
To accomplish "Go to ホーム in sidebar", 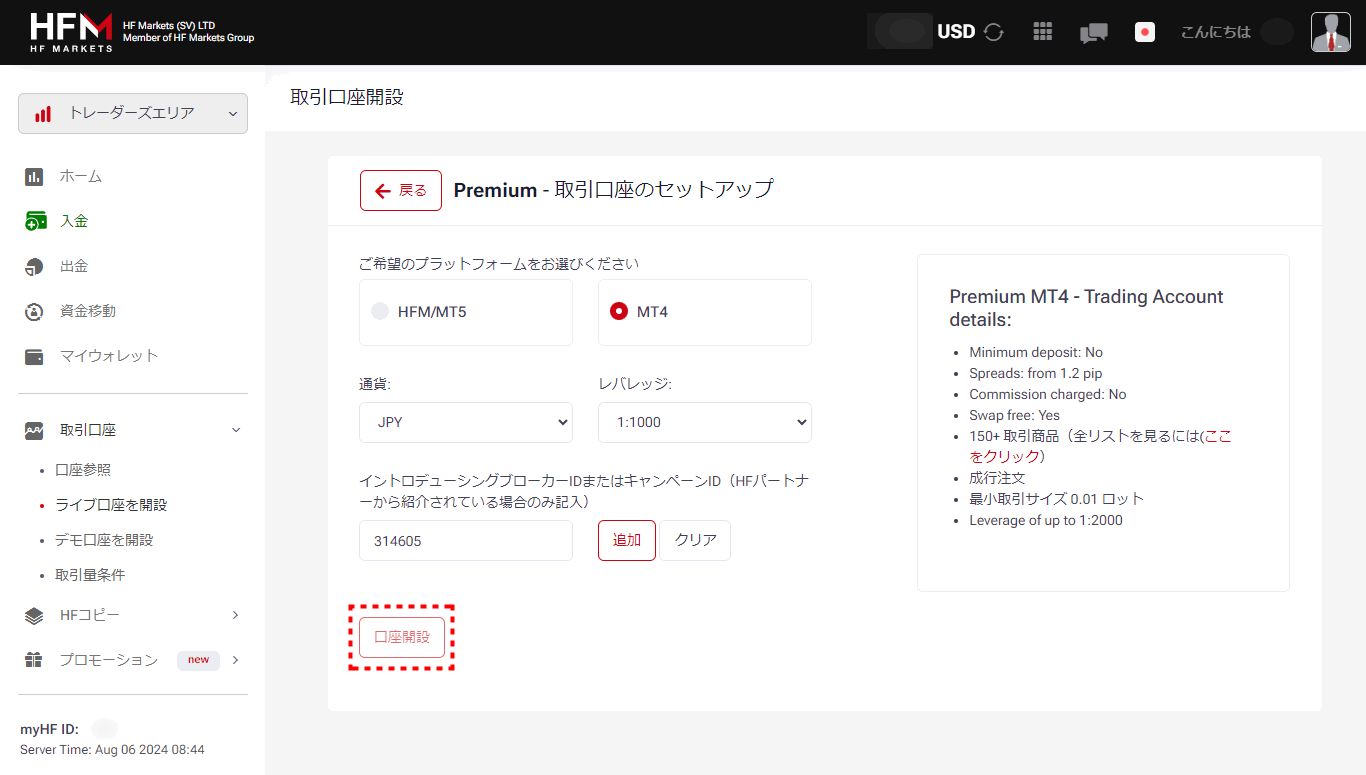I will tap(81, 176).
